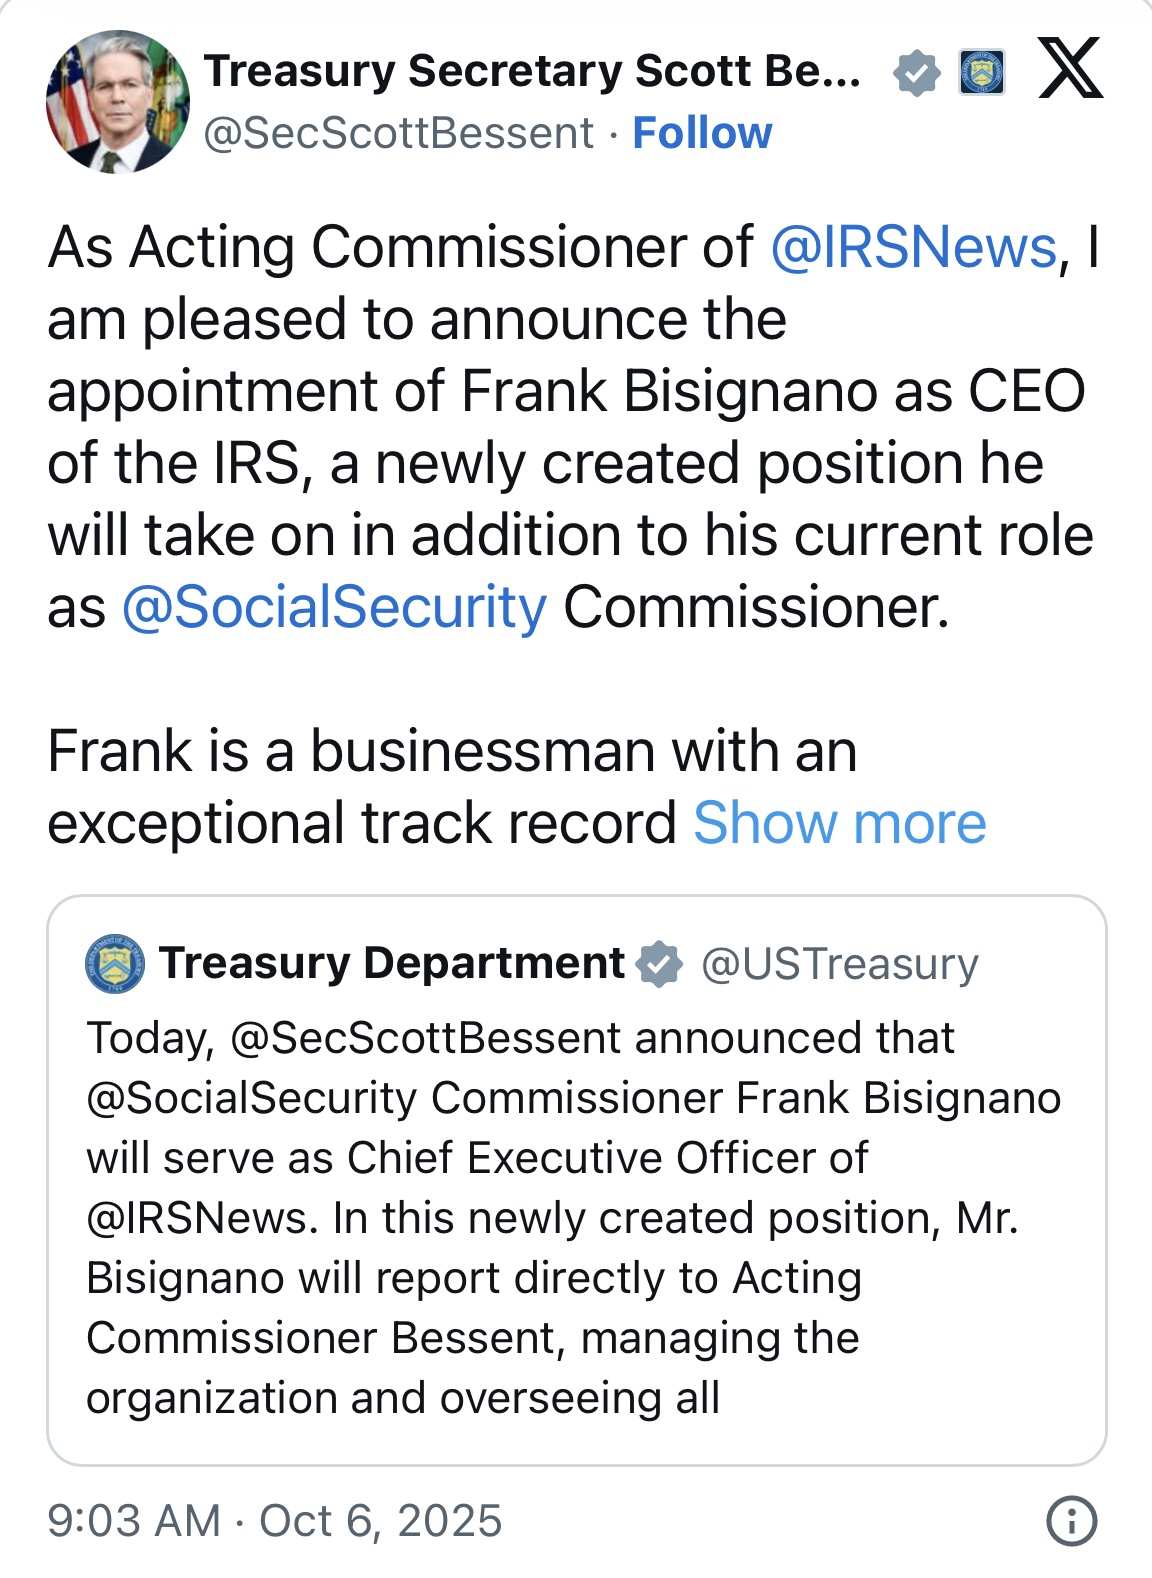This screenshot has width=1152, height=1578.
Task: Open the quoted post at "organization and overseeing all"
Action: [x=402, y=1398]
